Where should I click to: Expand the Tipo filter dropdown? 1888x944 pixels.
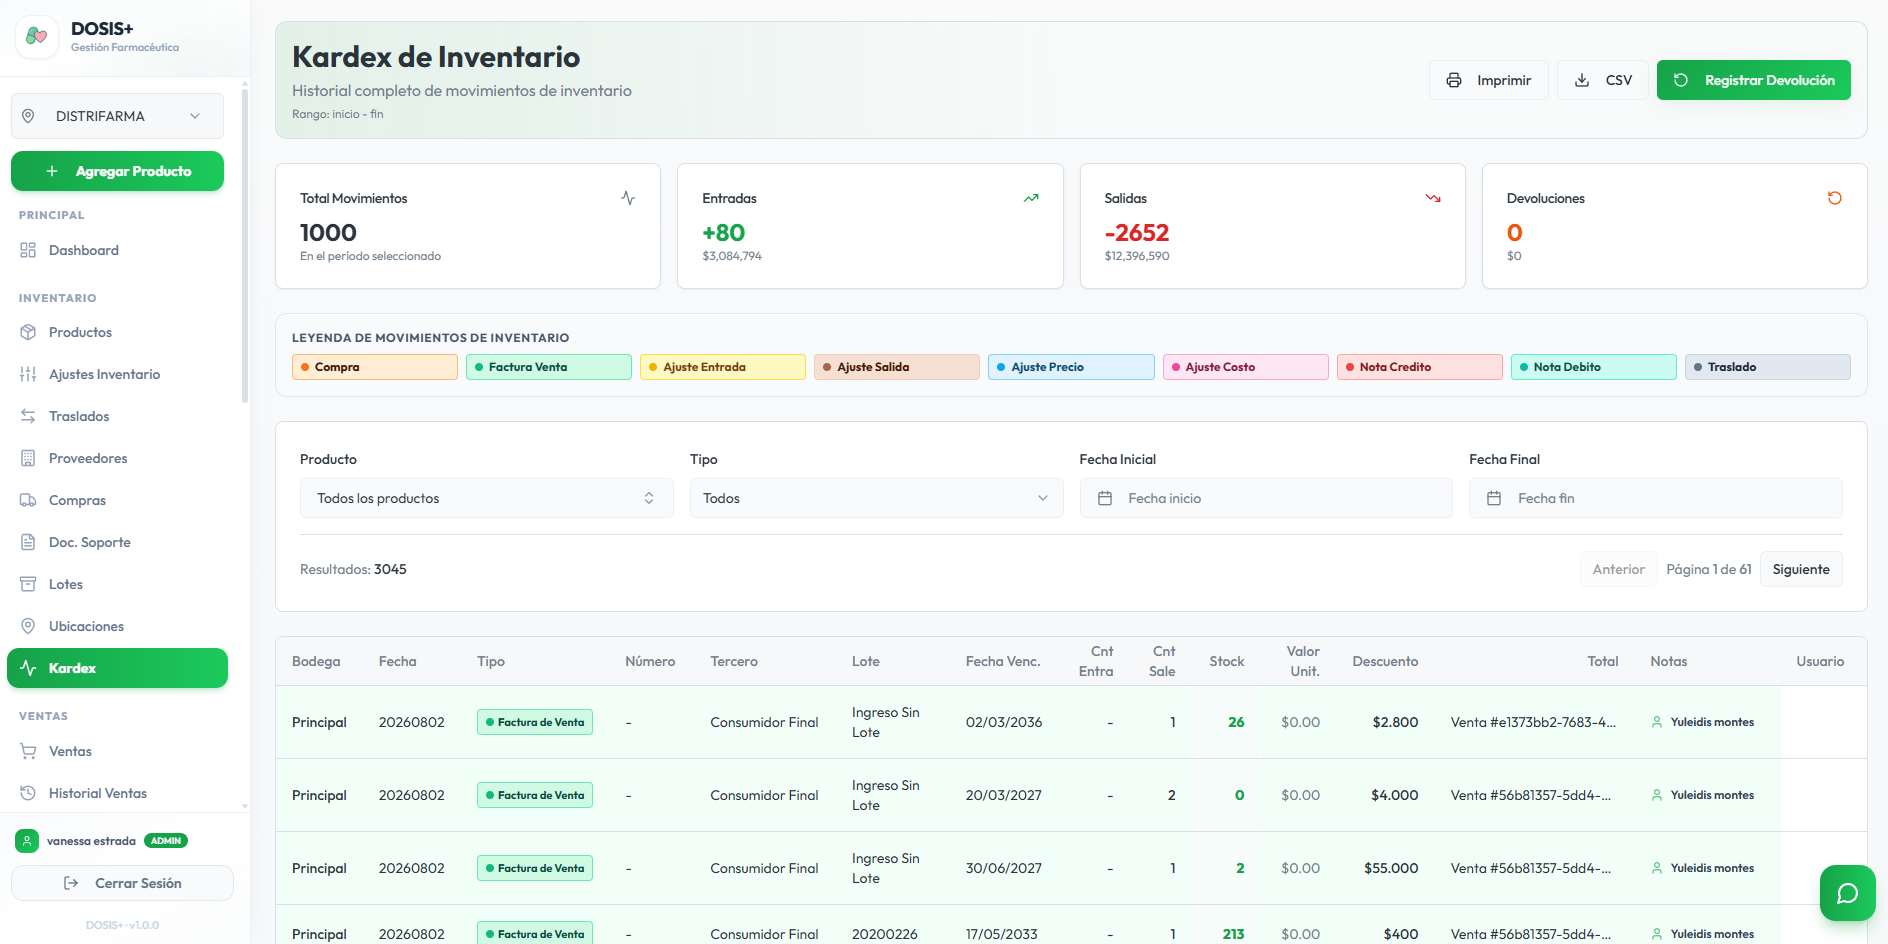pos(876,498)
